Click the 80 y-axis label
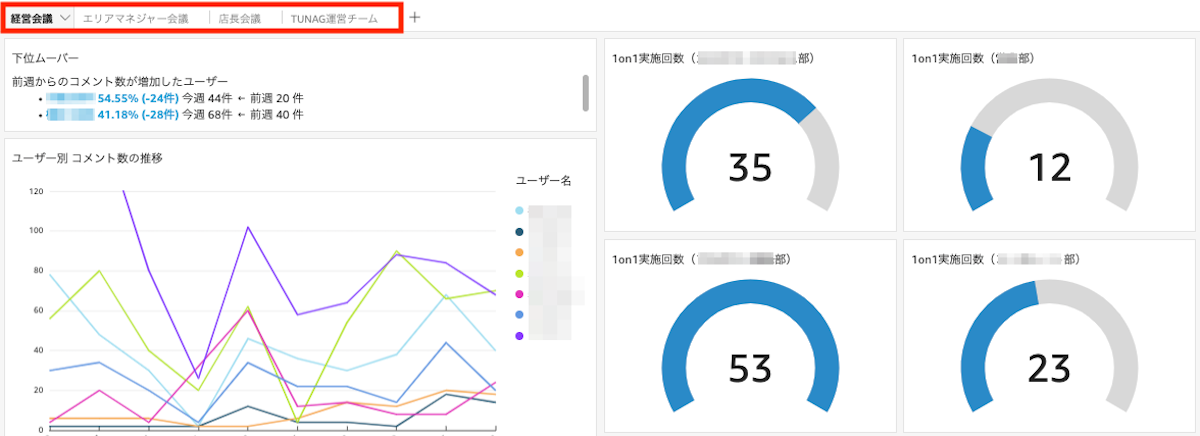 coord(38,271)
